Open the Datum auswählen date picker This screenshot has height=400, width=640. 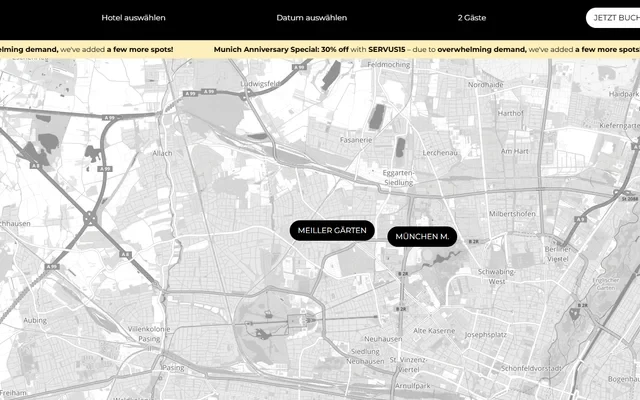coord(311,18)
